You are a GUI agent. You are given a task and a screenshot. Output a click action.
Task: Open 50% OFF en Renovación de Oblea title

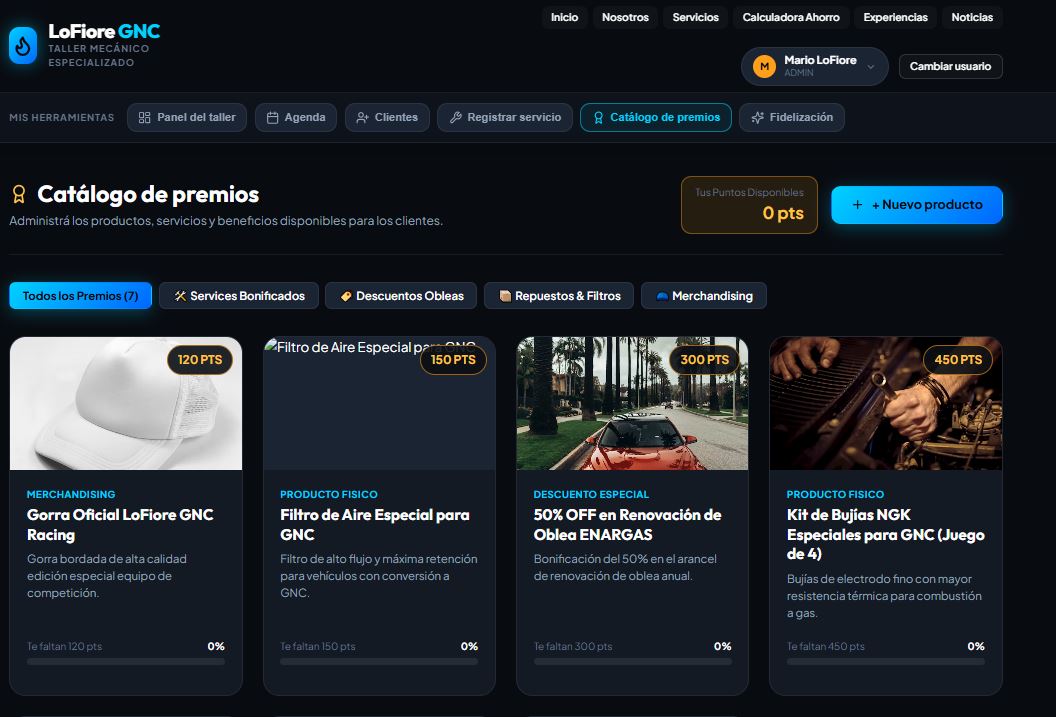pos(627,524)
